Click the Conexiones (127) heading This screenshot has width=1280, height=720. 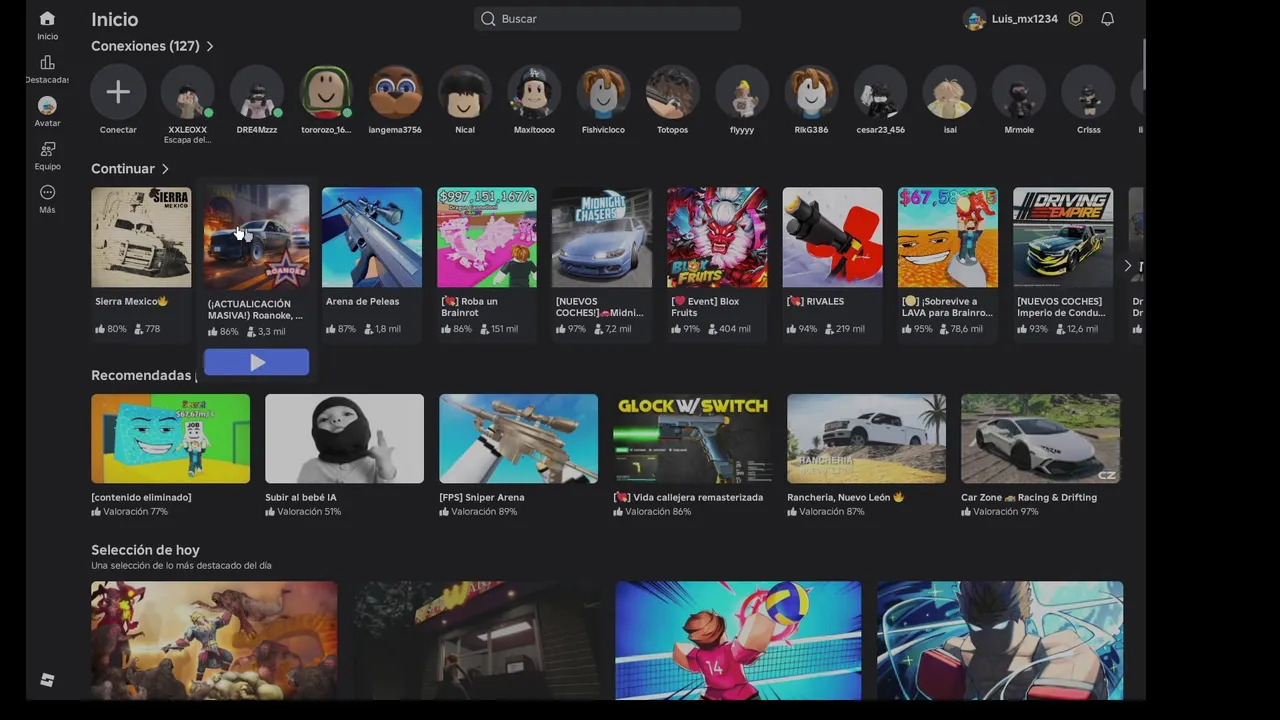point(145,46)
